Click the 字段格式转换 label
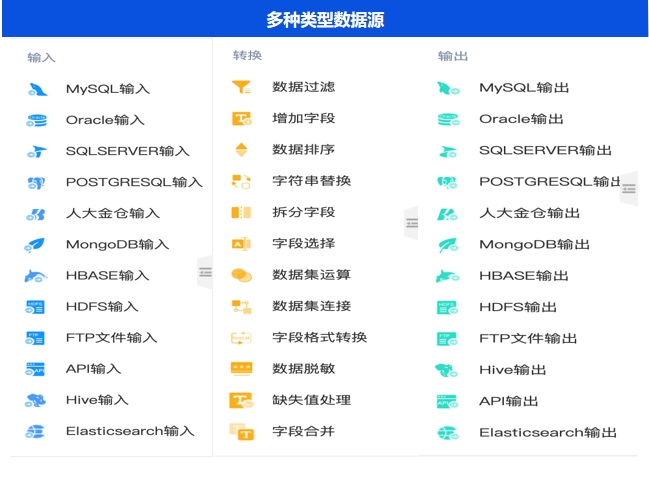The image size is (649, 480). [319, 337]
